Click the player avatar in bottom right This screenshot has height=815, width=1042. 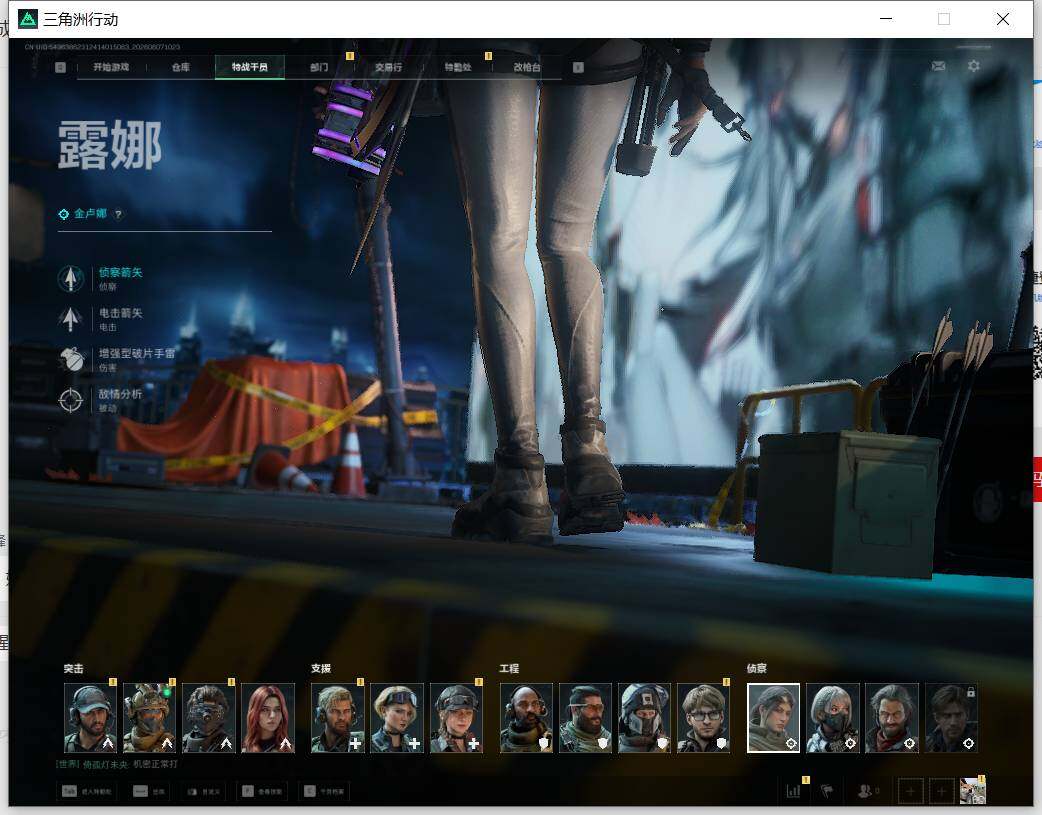pyautogui.click(x=972, y=791)
